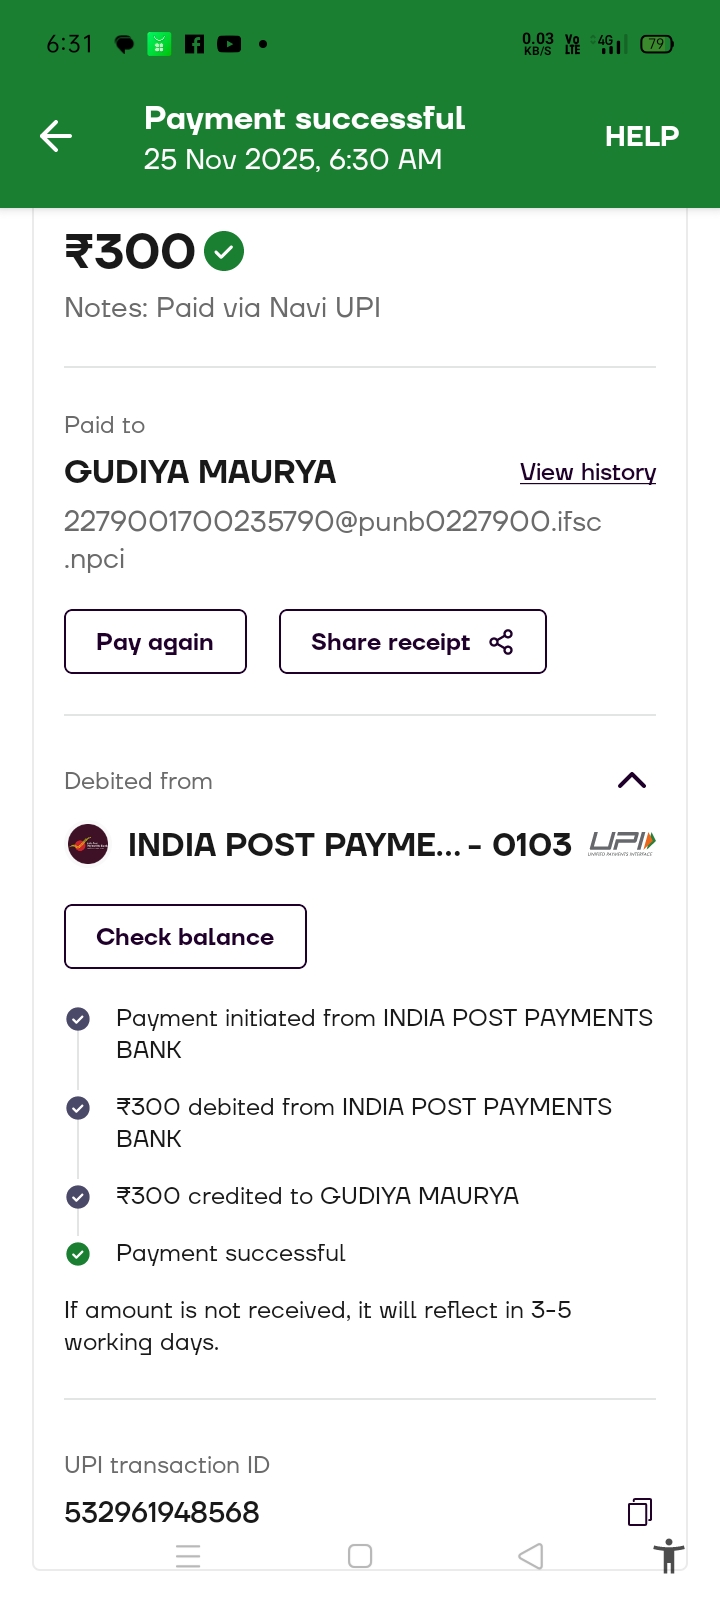Tap the Android back triangle button
This screenshot has width=720, height=1600.
pyautogui.click(x=531, y=1556)
